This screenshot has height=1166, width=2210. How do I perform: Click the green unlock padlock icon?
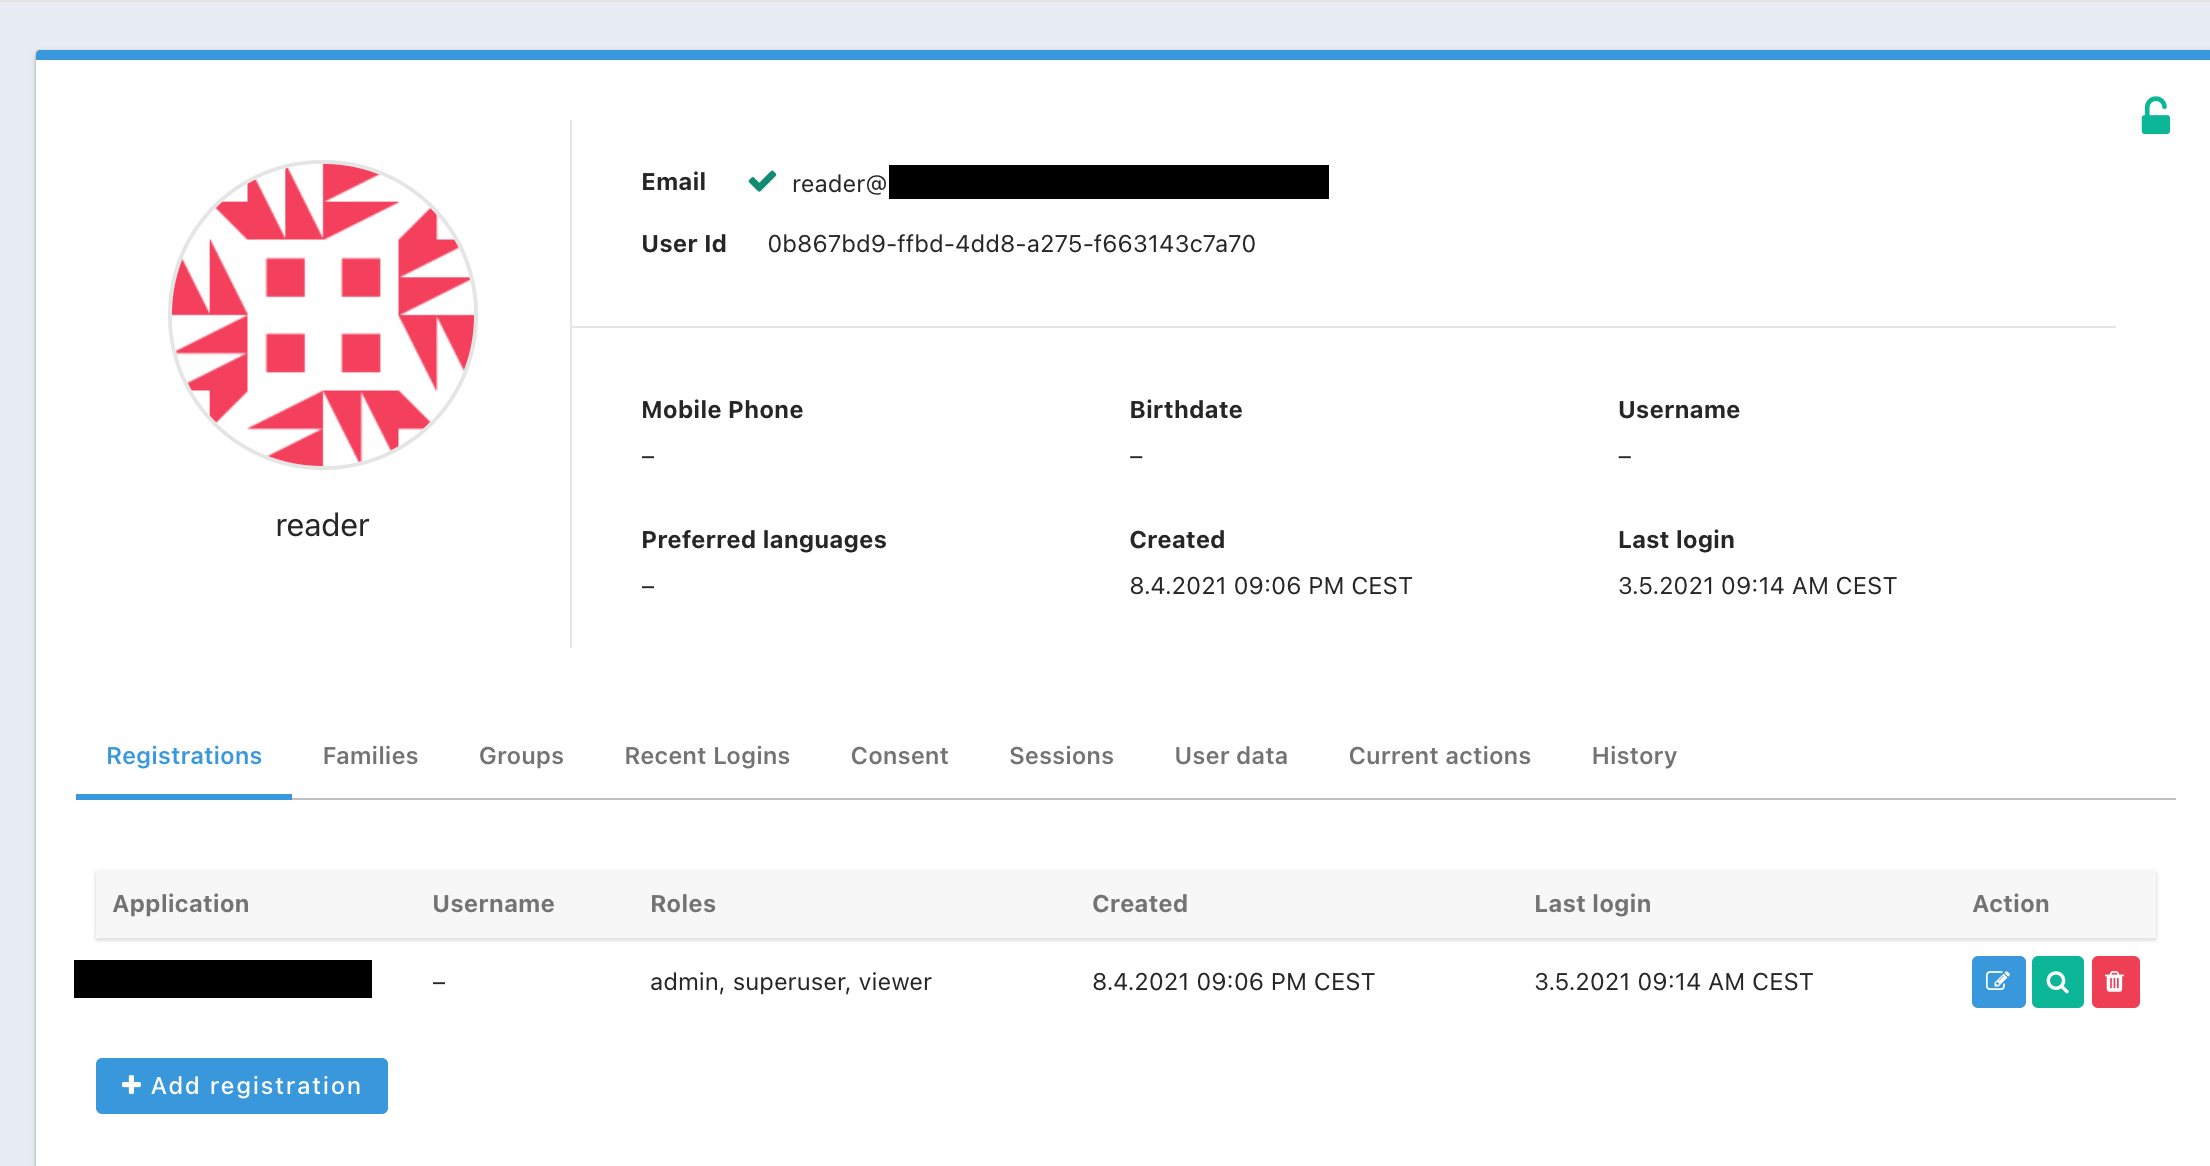2155,116
